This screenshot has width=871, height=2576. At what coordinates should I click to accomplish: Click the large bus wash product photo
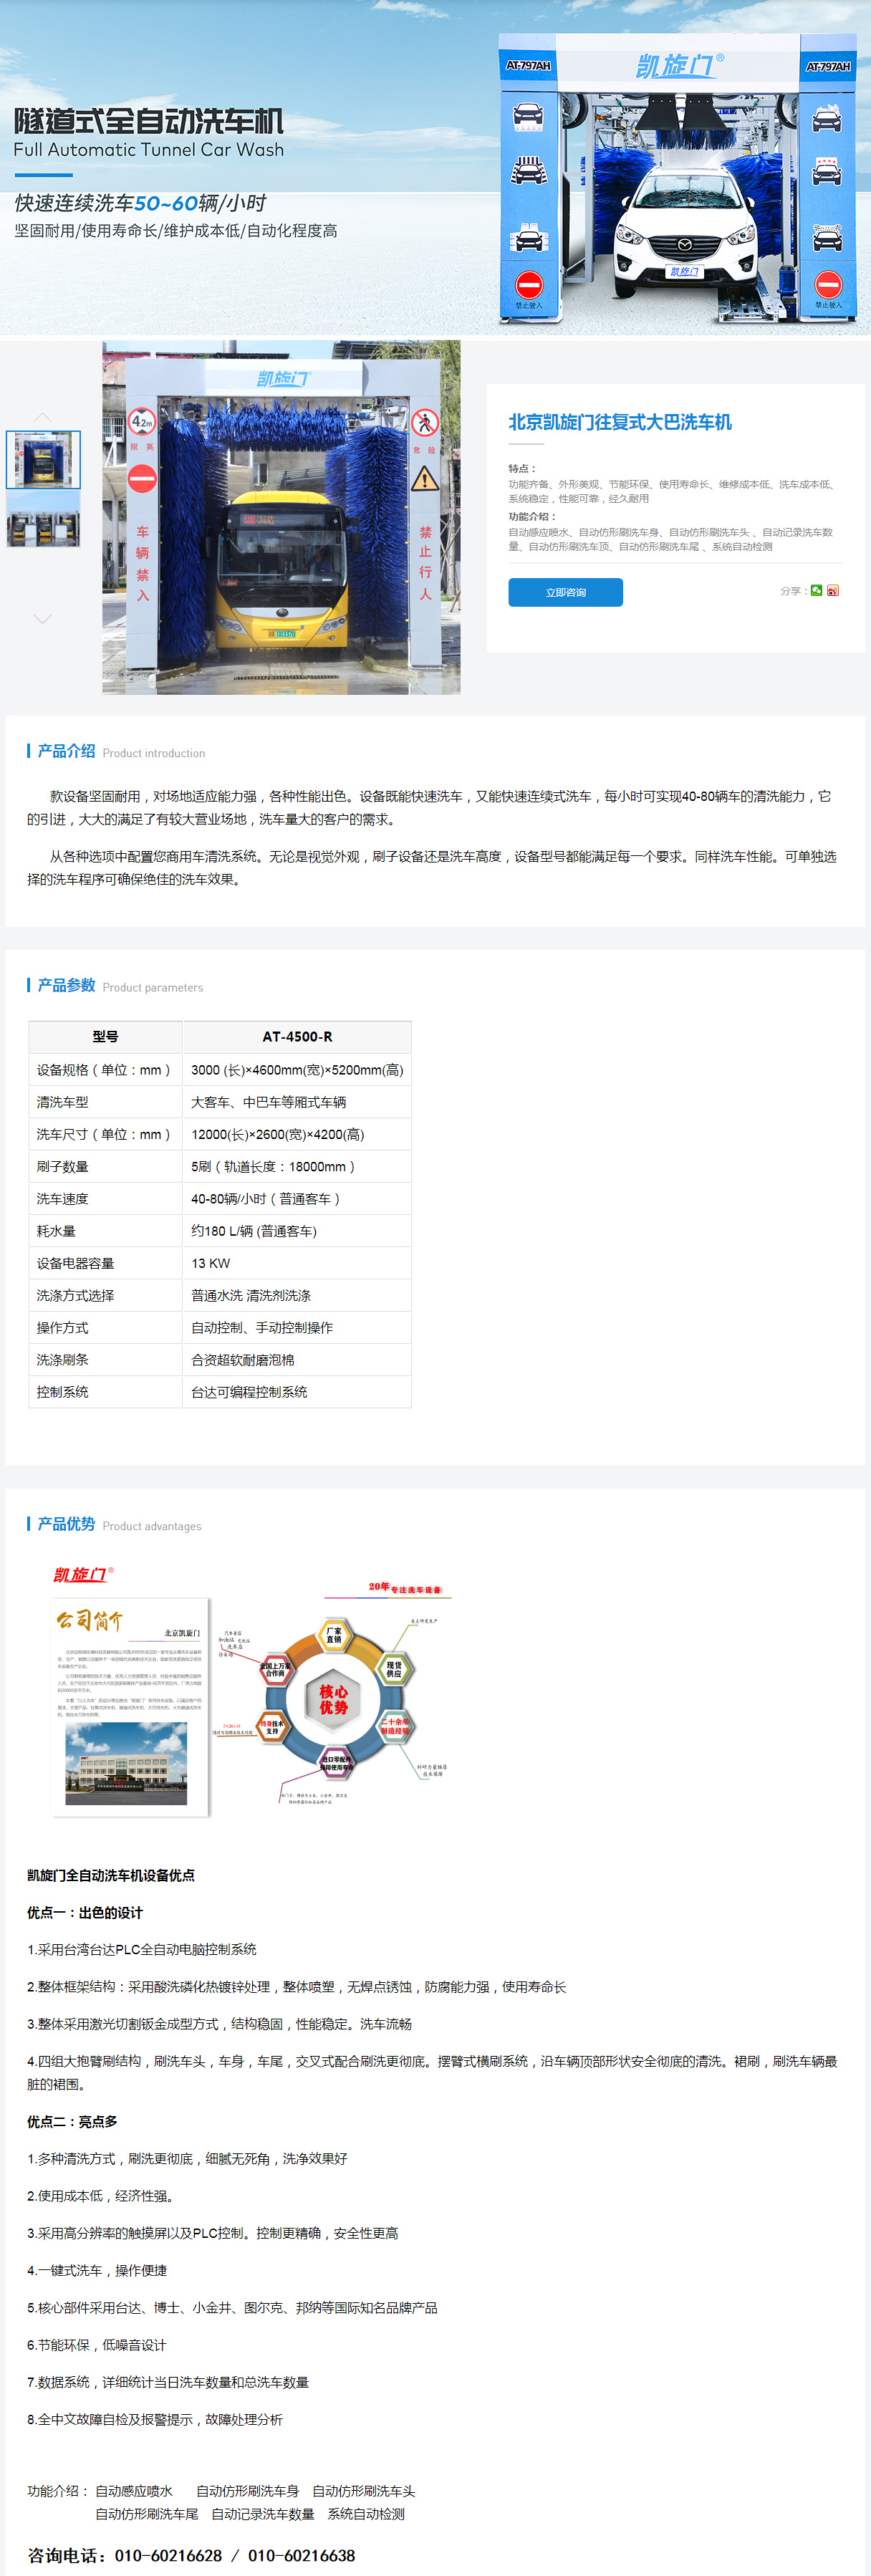pyautogui.click(x=281, y=517)
